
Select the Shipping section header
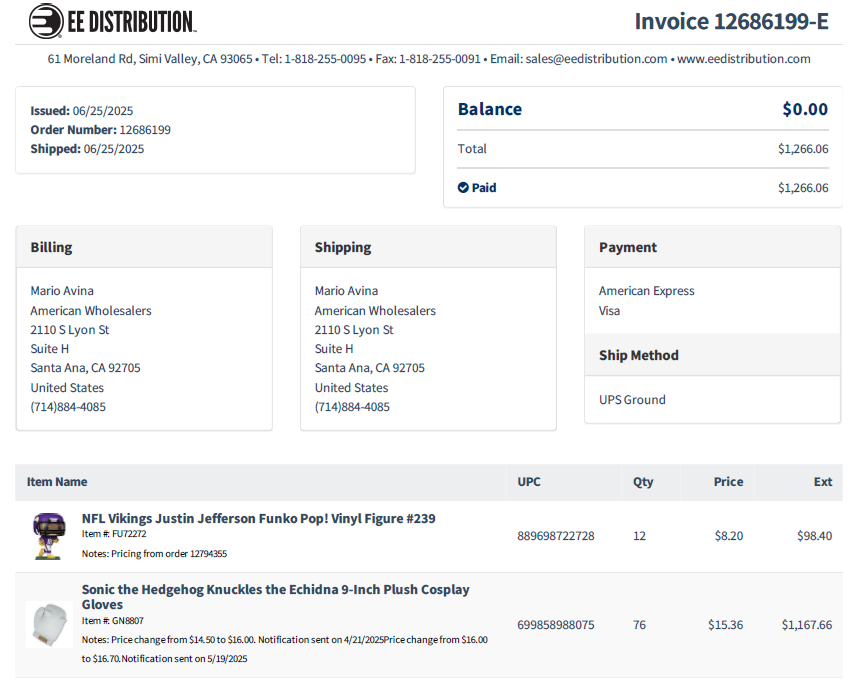coord(343,247)
